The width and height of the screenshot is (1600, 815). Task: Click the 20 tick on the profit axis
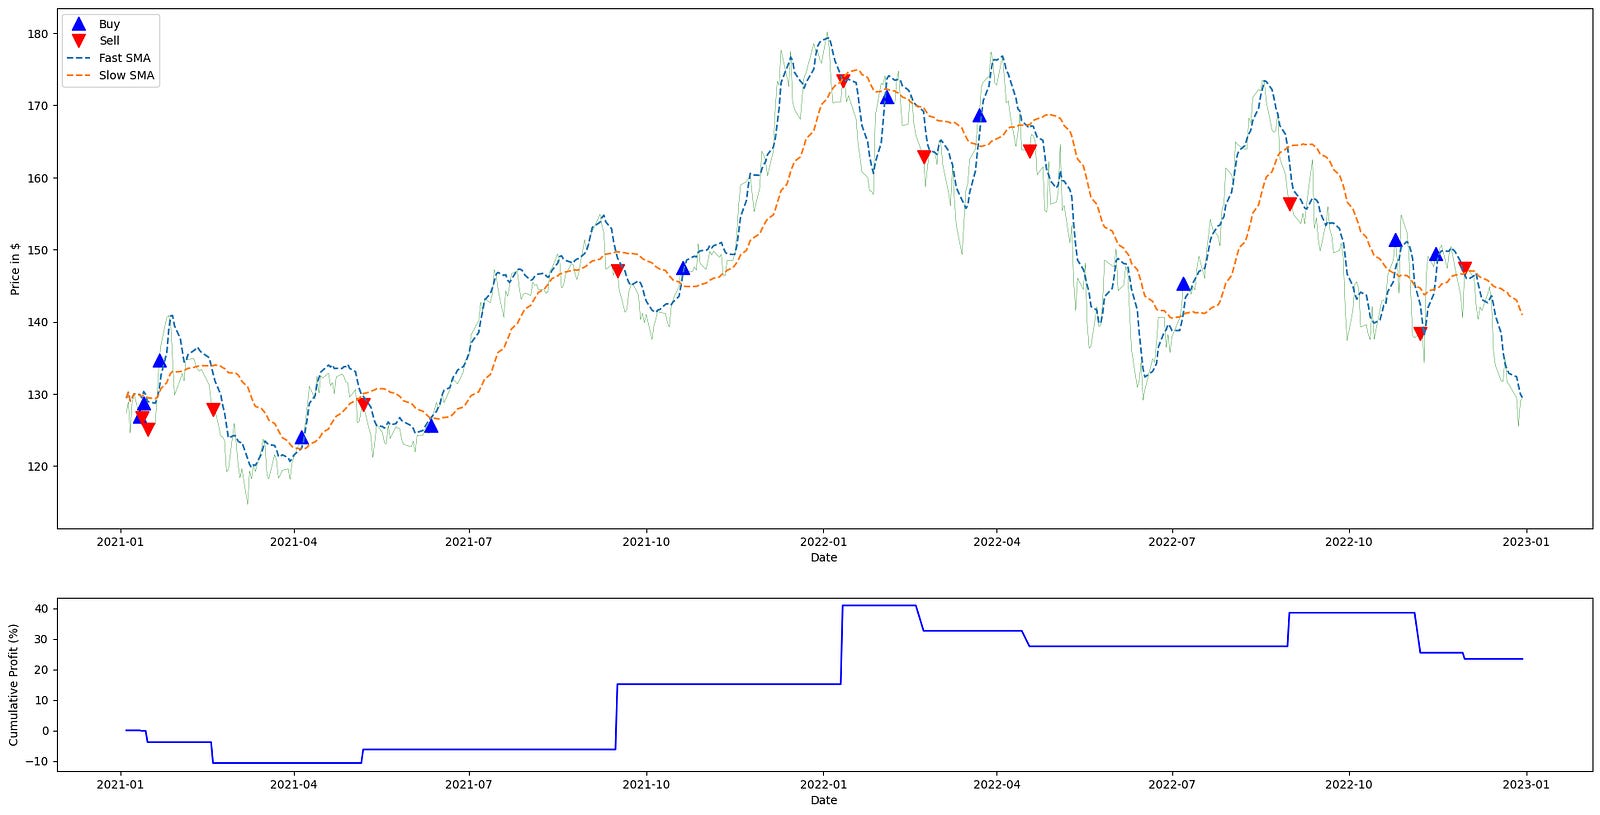41,670
